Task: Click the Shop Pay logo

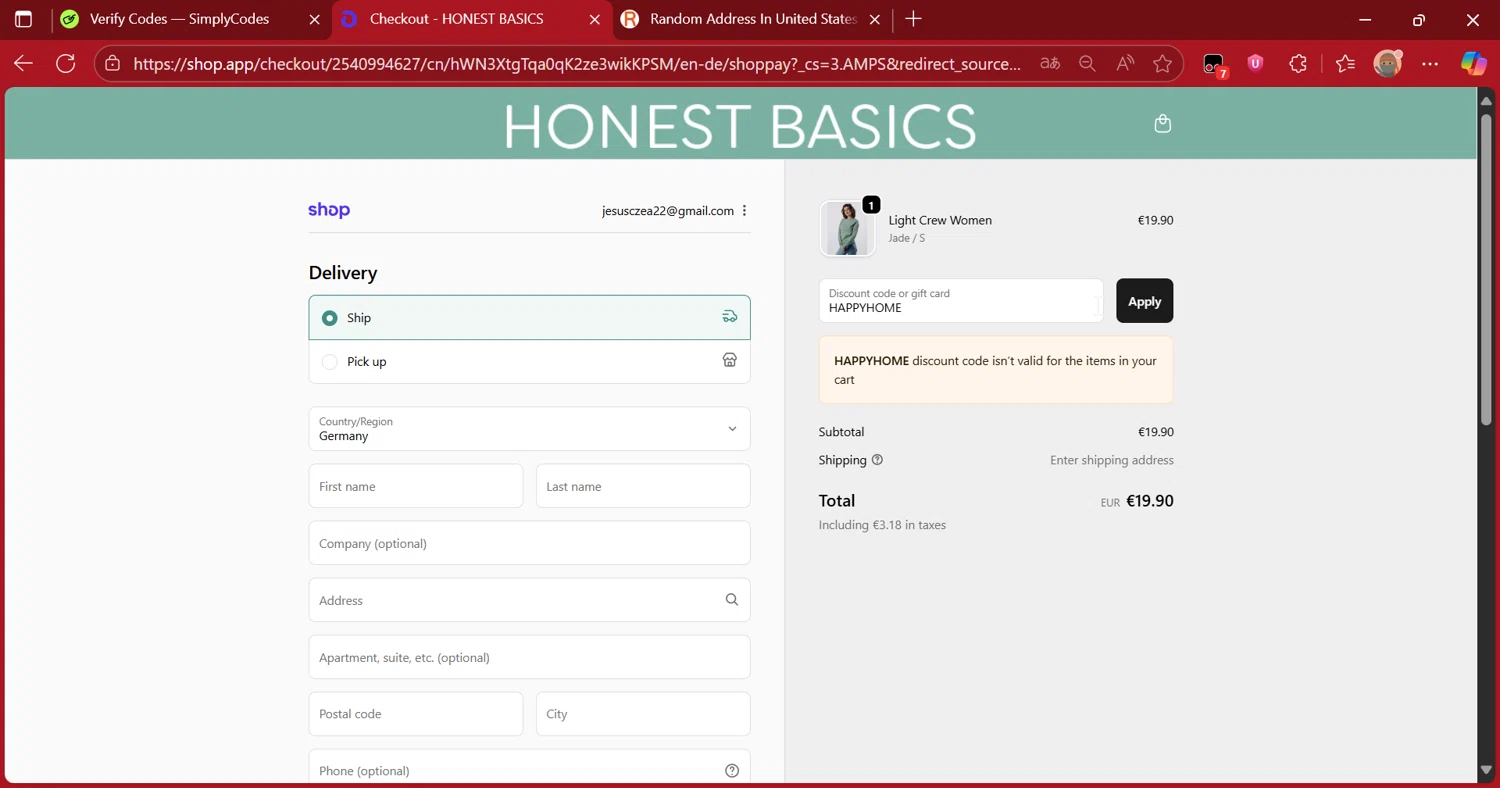Action: click(329, 210)
